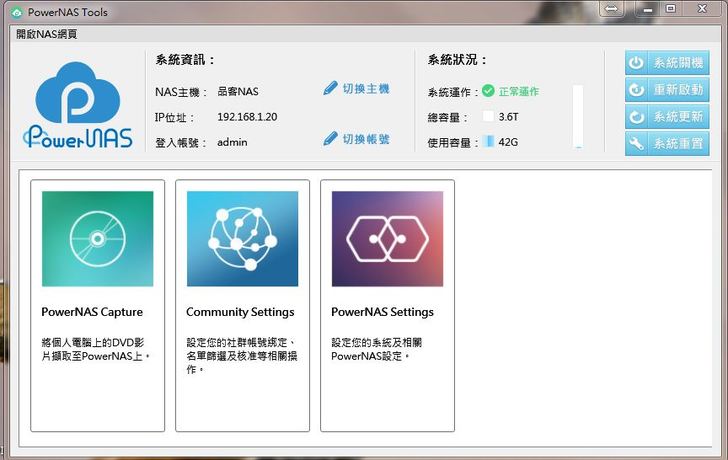Click the wrench icon on 系統重置
The image size is (728, 460).
(636, 143)
